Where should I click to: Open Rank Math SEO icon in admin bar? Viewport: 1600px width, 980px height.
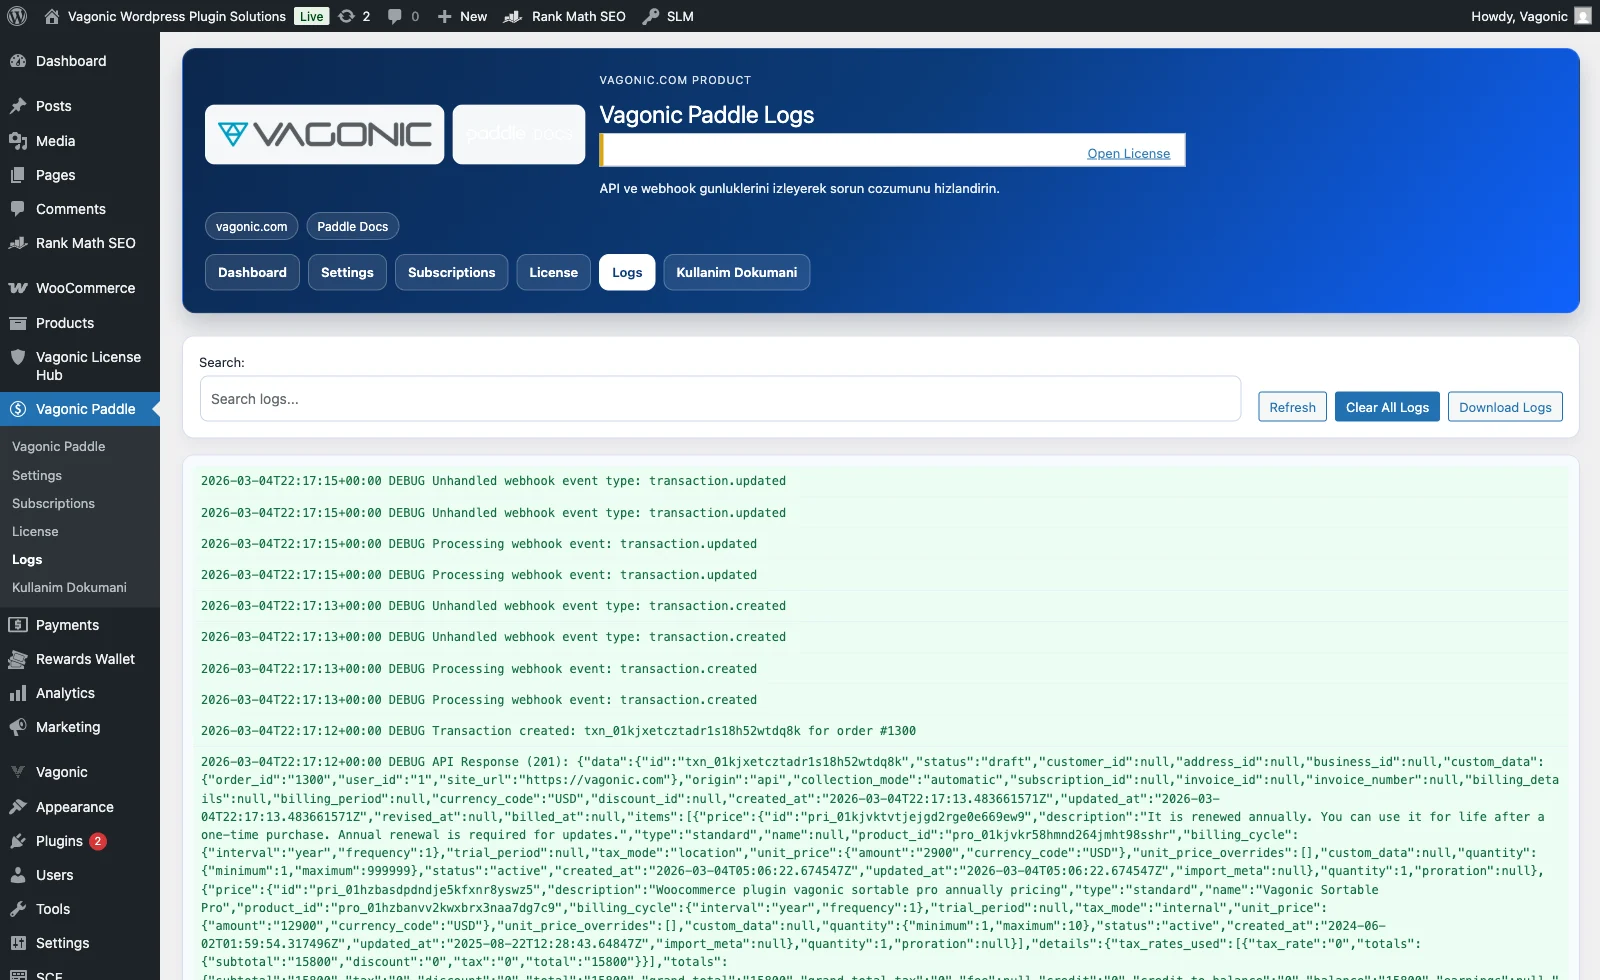(513, 16)
